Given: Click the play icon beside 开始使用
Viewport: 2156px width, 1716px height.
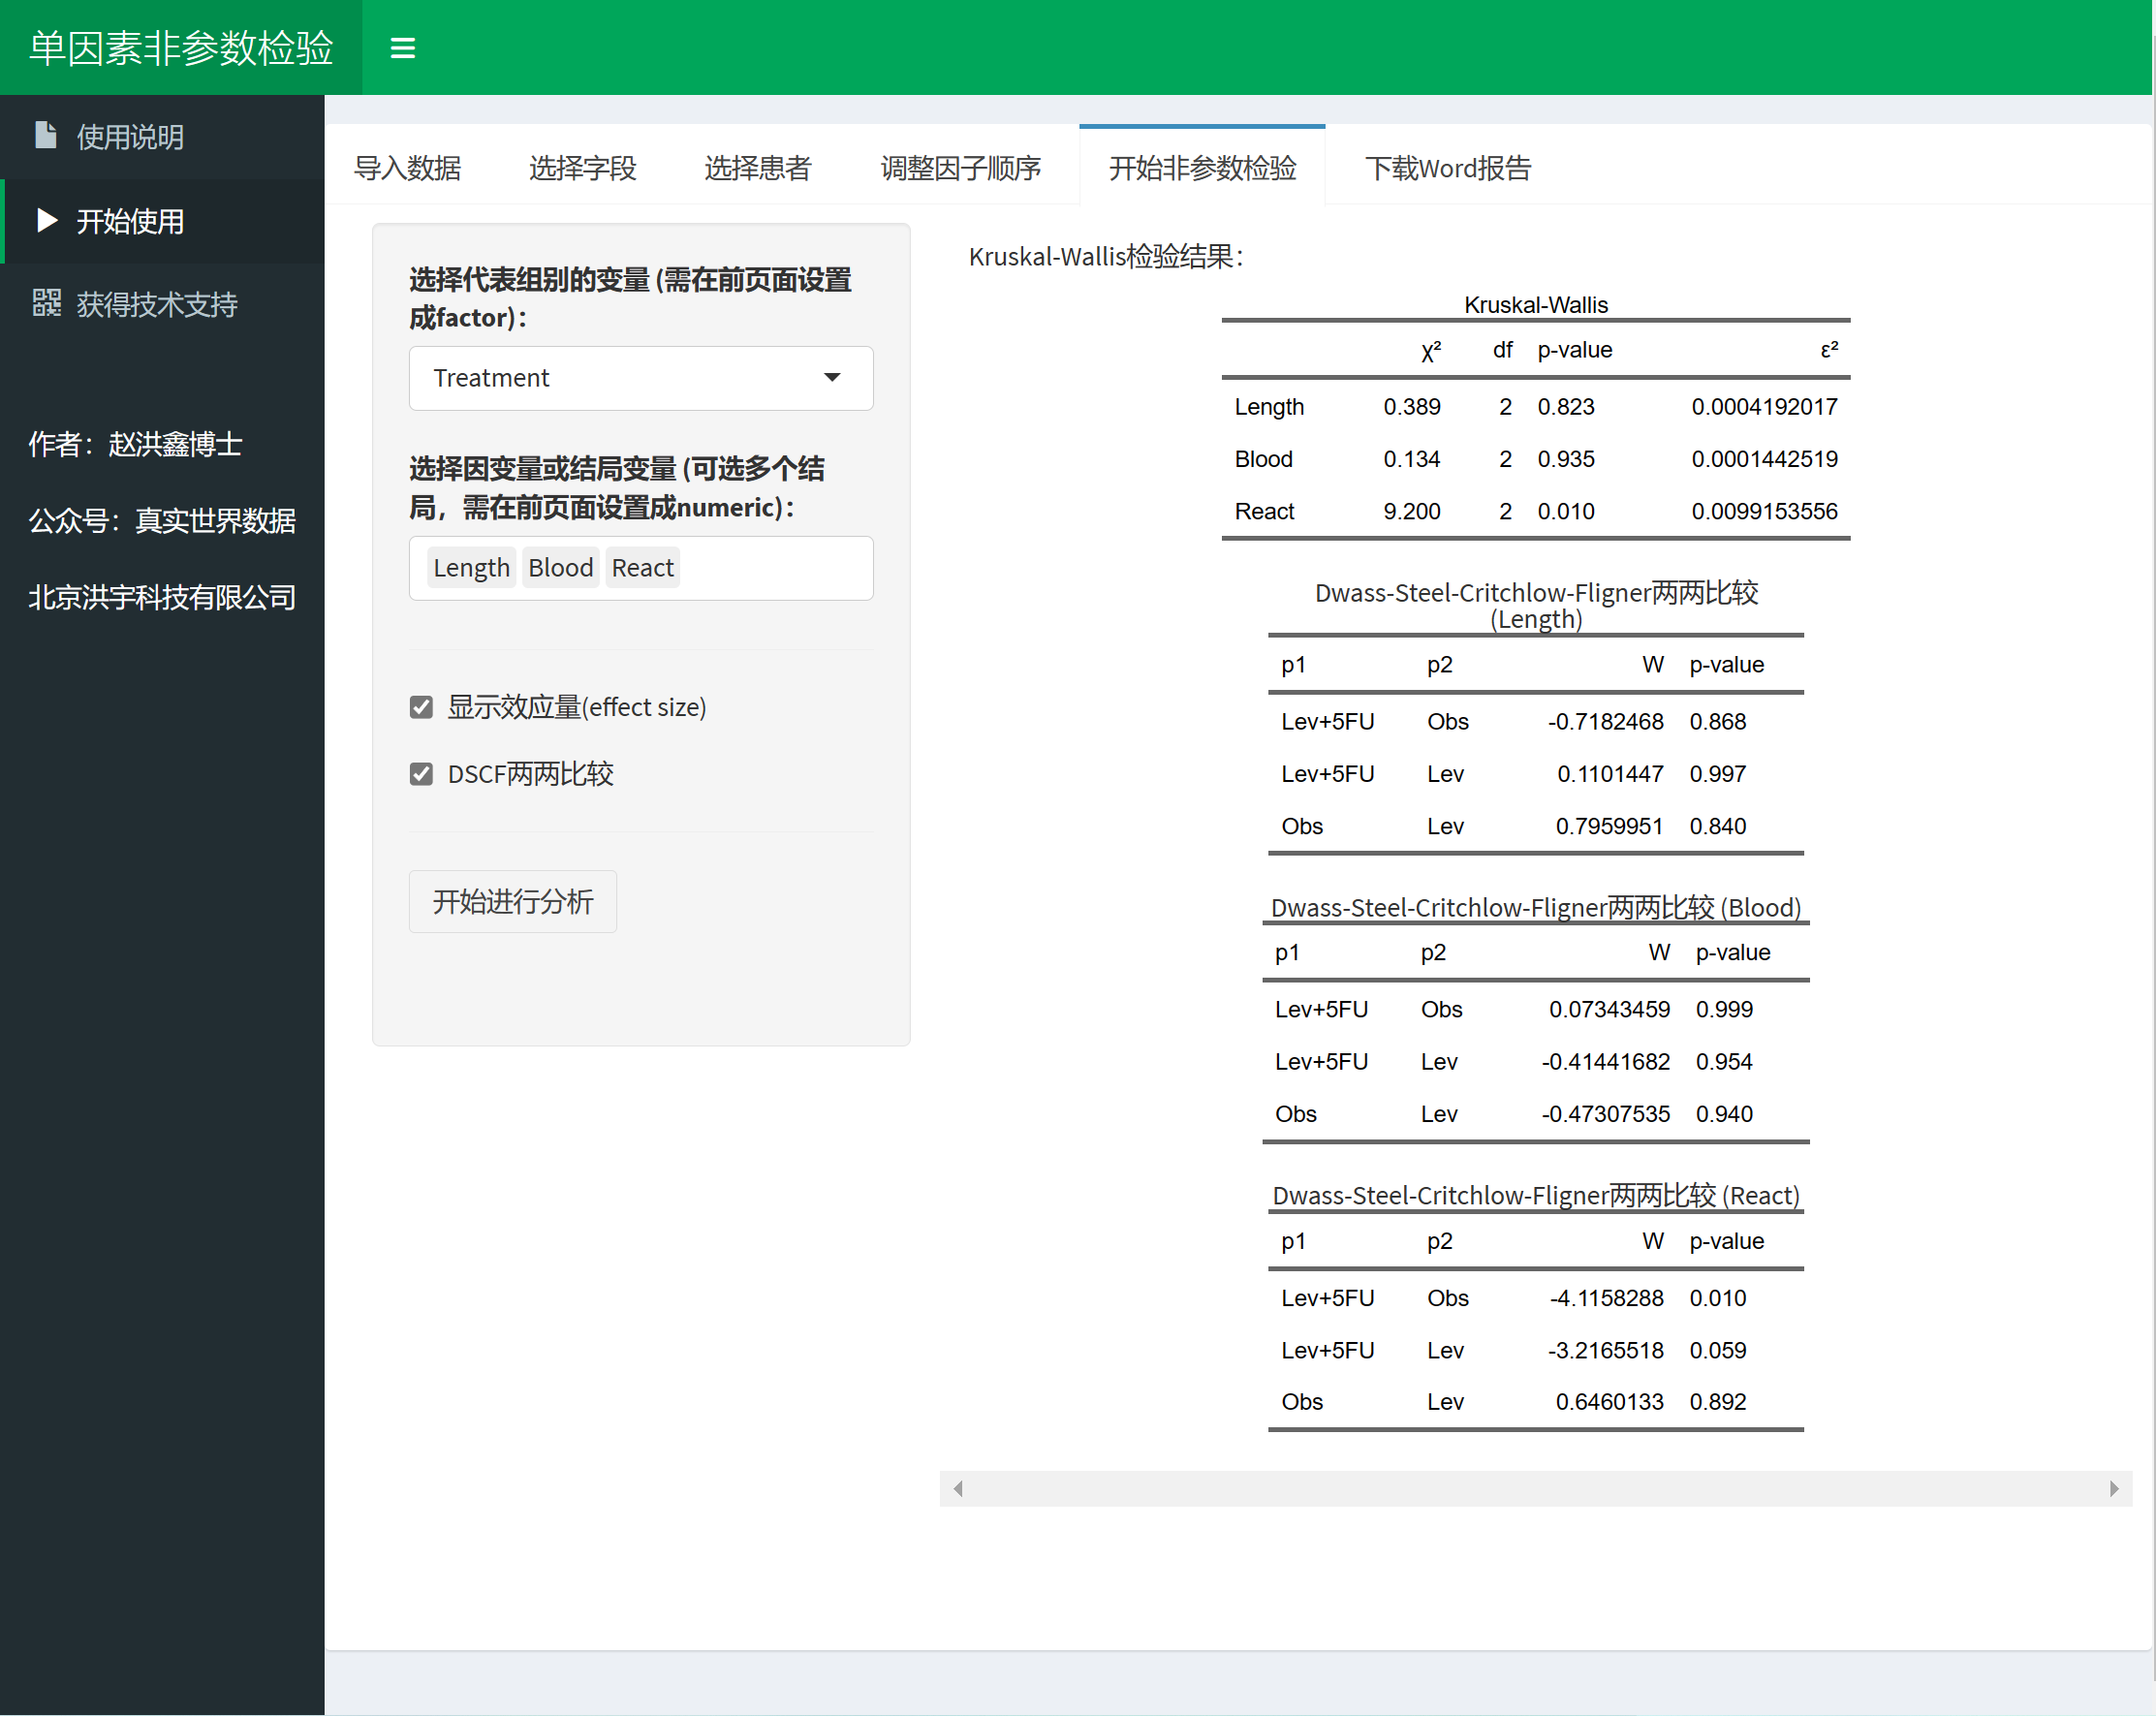Looking at the screenshot, I should [46, 220].
